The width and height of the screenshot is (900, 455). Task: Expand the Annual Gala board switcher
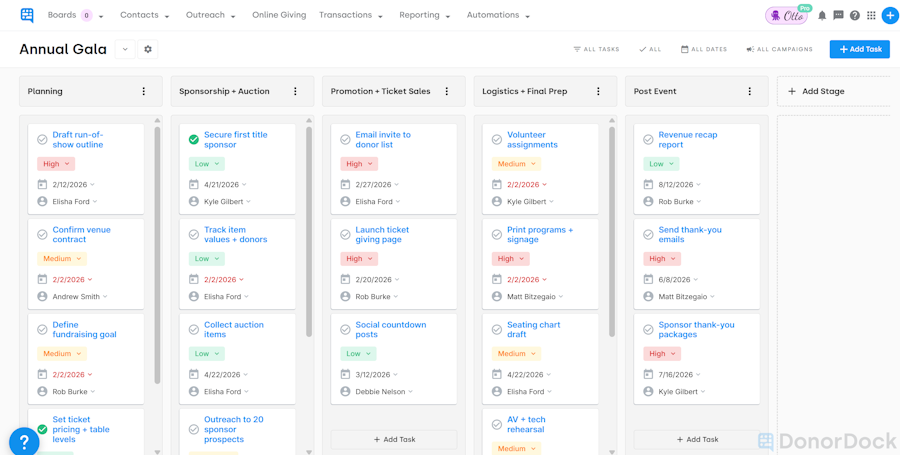pyautogui.click(x=125, y=49)
